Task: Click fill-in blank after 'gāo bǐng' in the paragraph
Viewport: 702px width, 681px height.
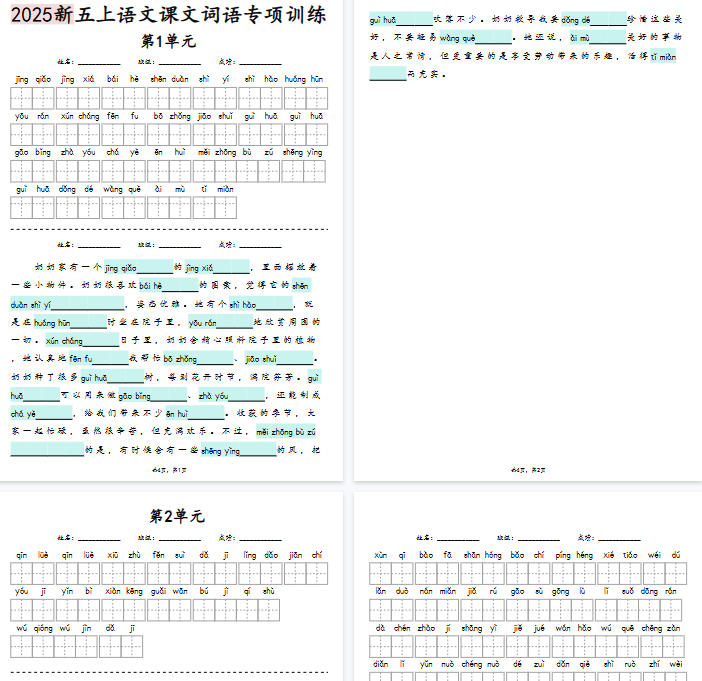Action: point(169,396)
